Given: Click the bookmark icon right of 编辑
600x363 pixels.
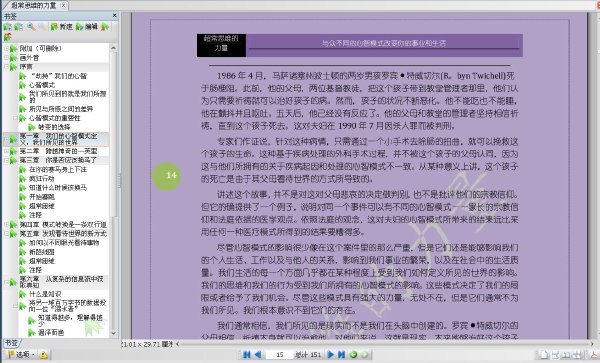Looking at the screenshot, I should pos(105,26).
